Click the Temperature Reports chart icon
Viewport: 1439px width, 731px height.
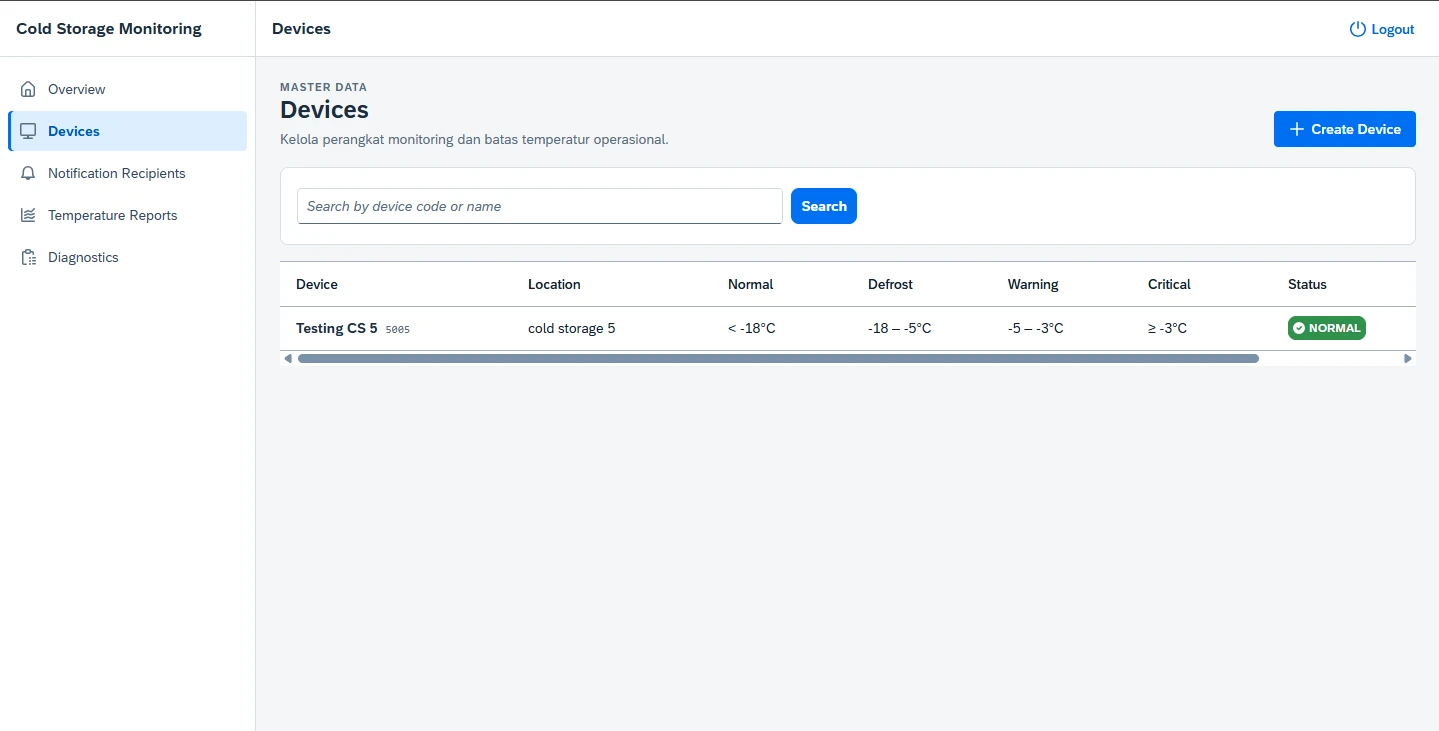tap(28, 215)
